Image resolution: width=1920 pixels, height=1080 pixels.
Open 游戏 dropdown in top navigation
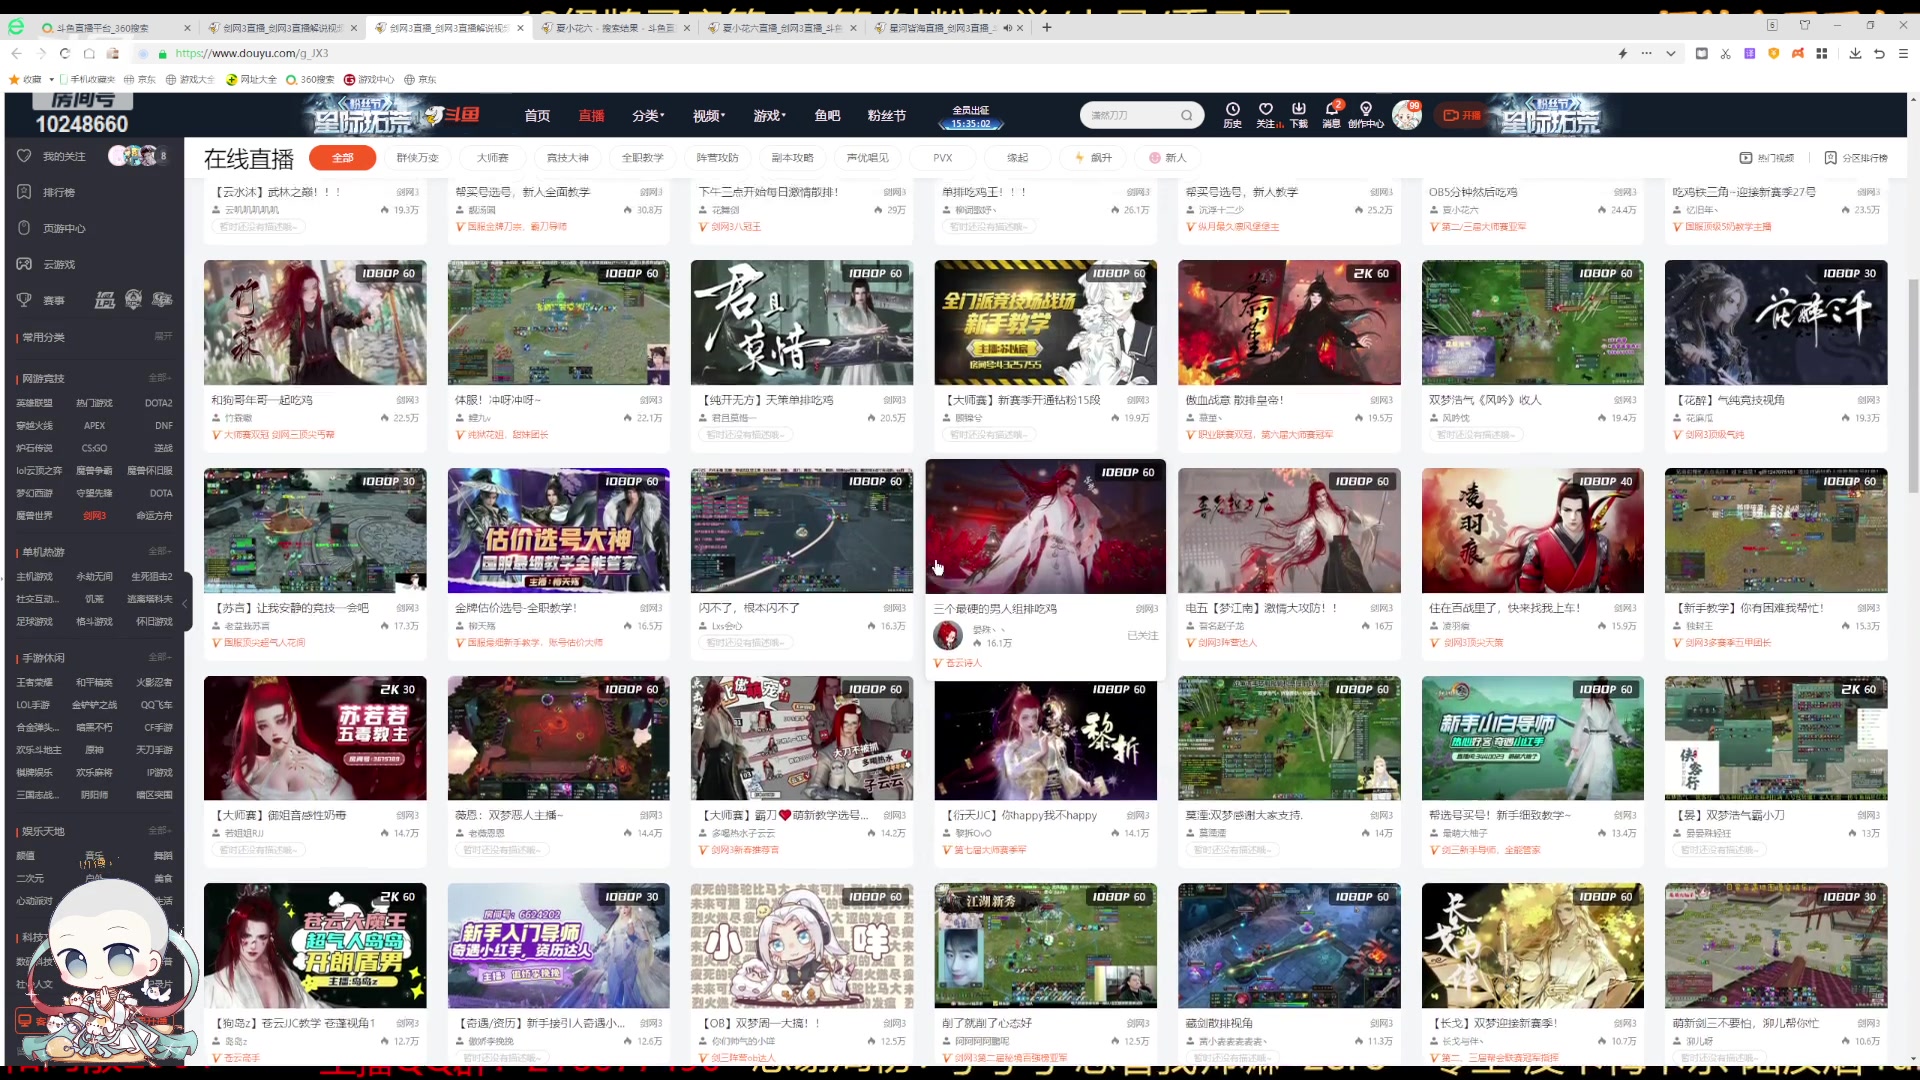pos(769,116)
